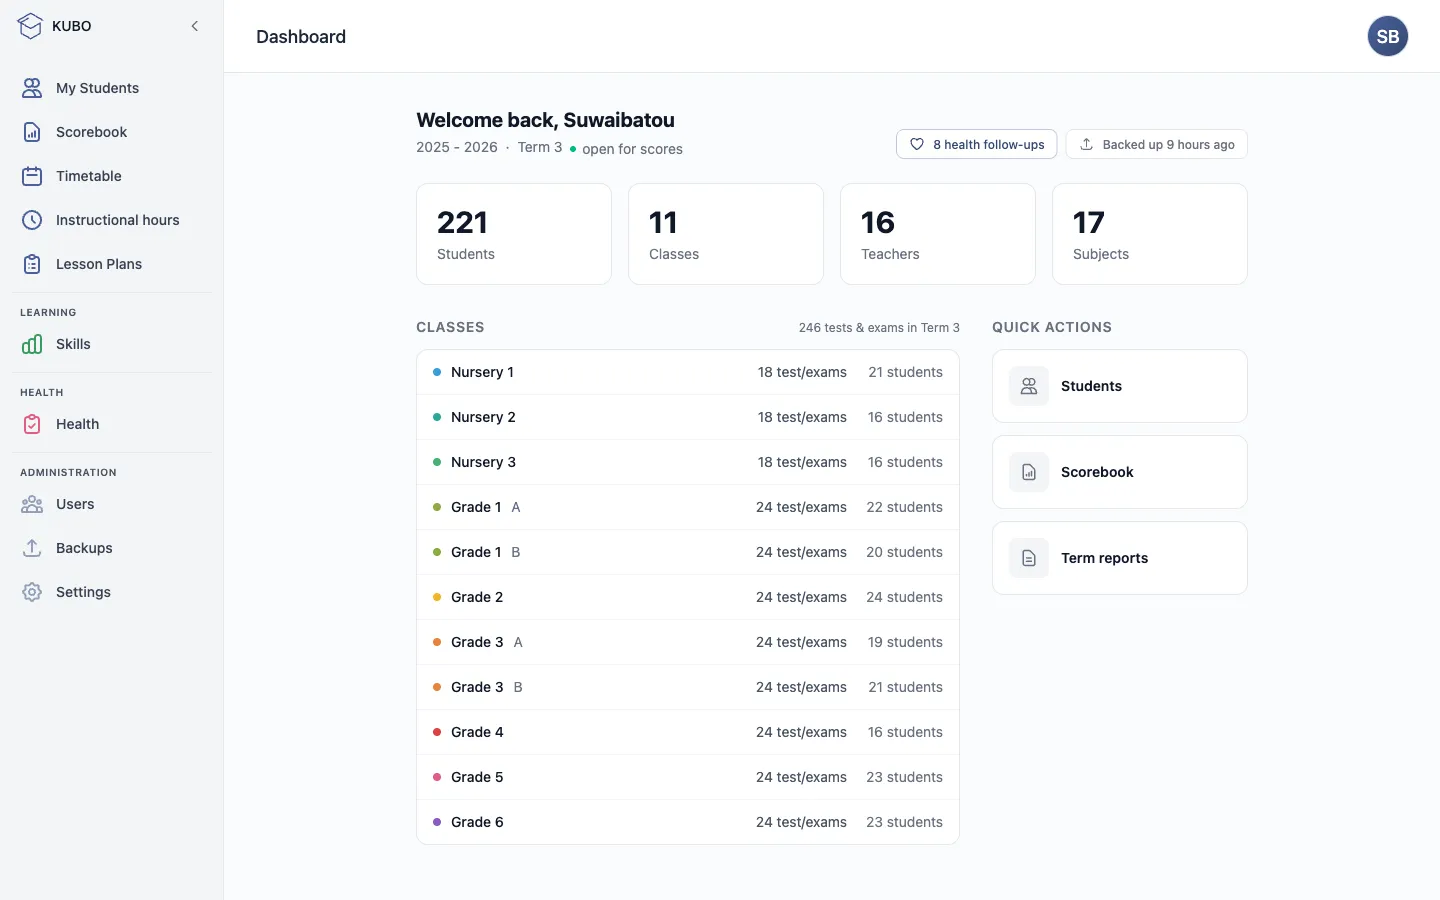The width and height of the screenshot is (1440, 900).
Task: Open the Timetable page
Action: 112,176
